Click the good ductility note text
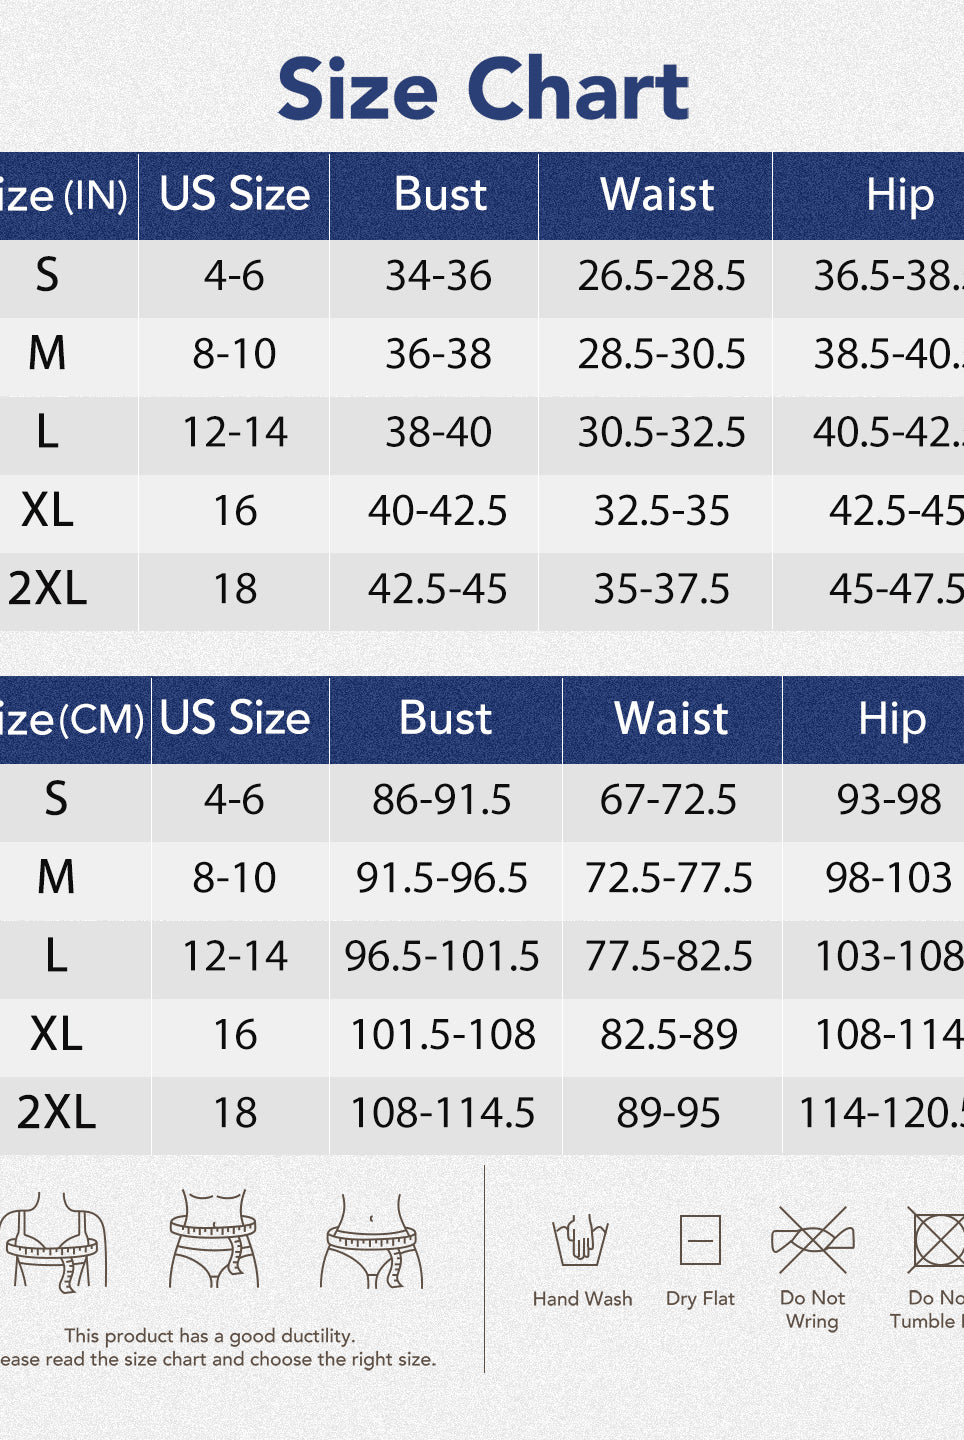This screenshot has height=1440, width=964. coord(210,1336)
